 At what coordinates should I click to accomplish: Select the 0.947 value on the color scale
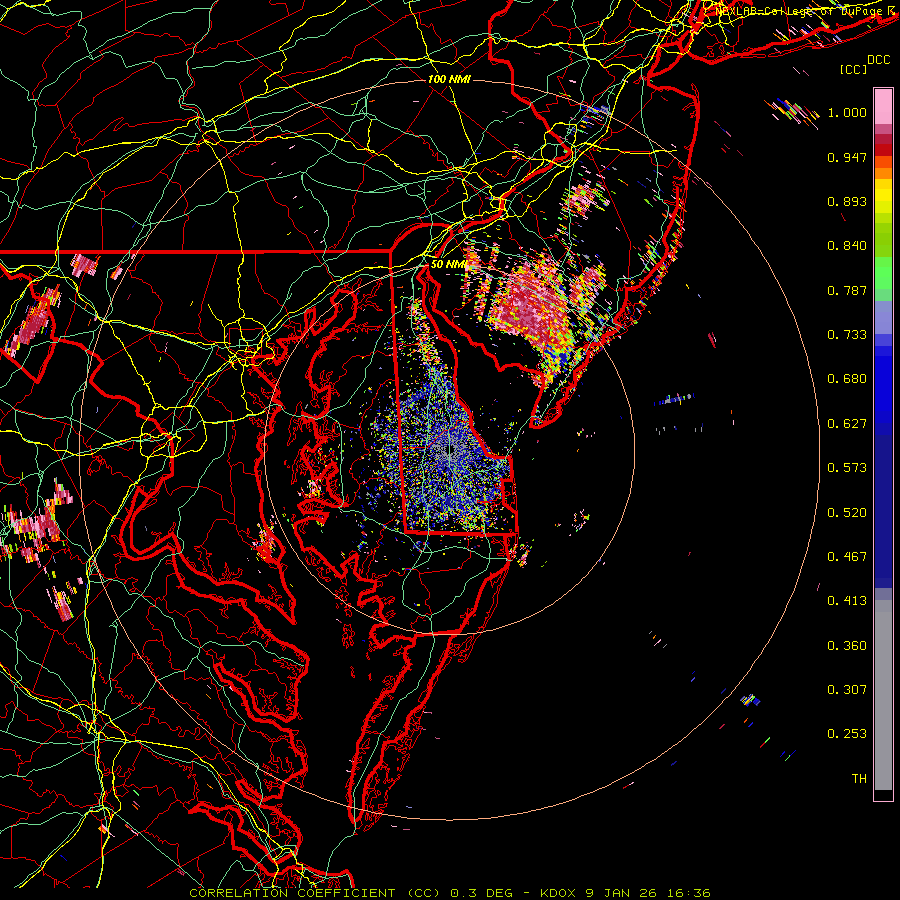coord(847,157)
